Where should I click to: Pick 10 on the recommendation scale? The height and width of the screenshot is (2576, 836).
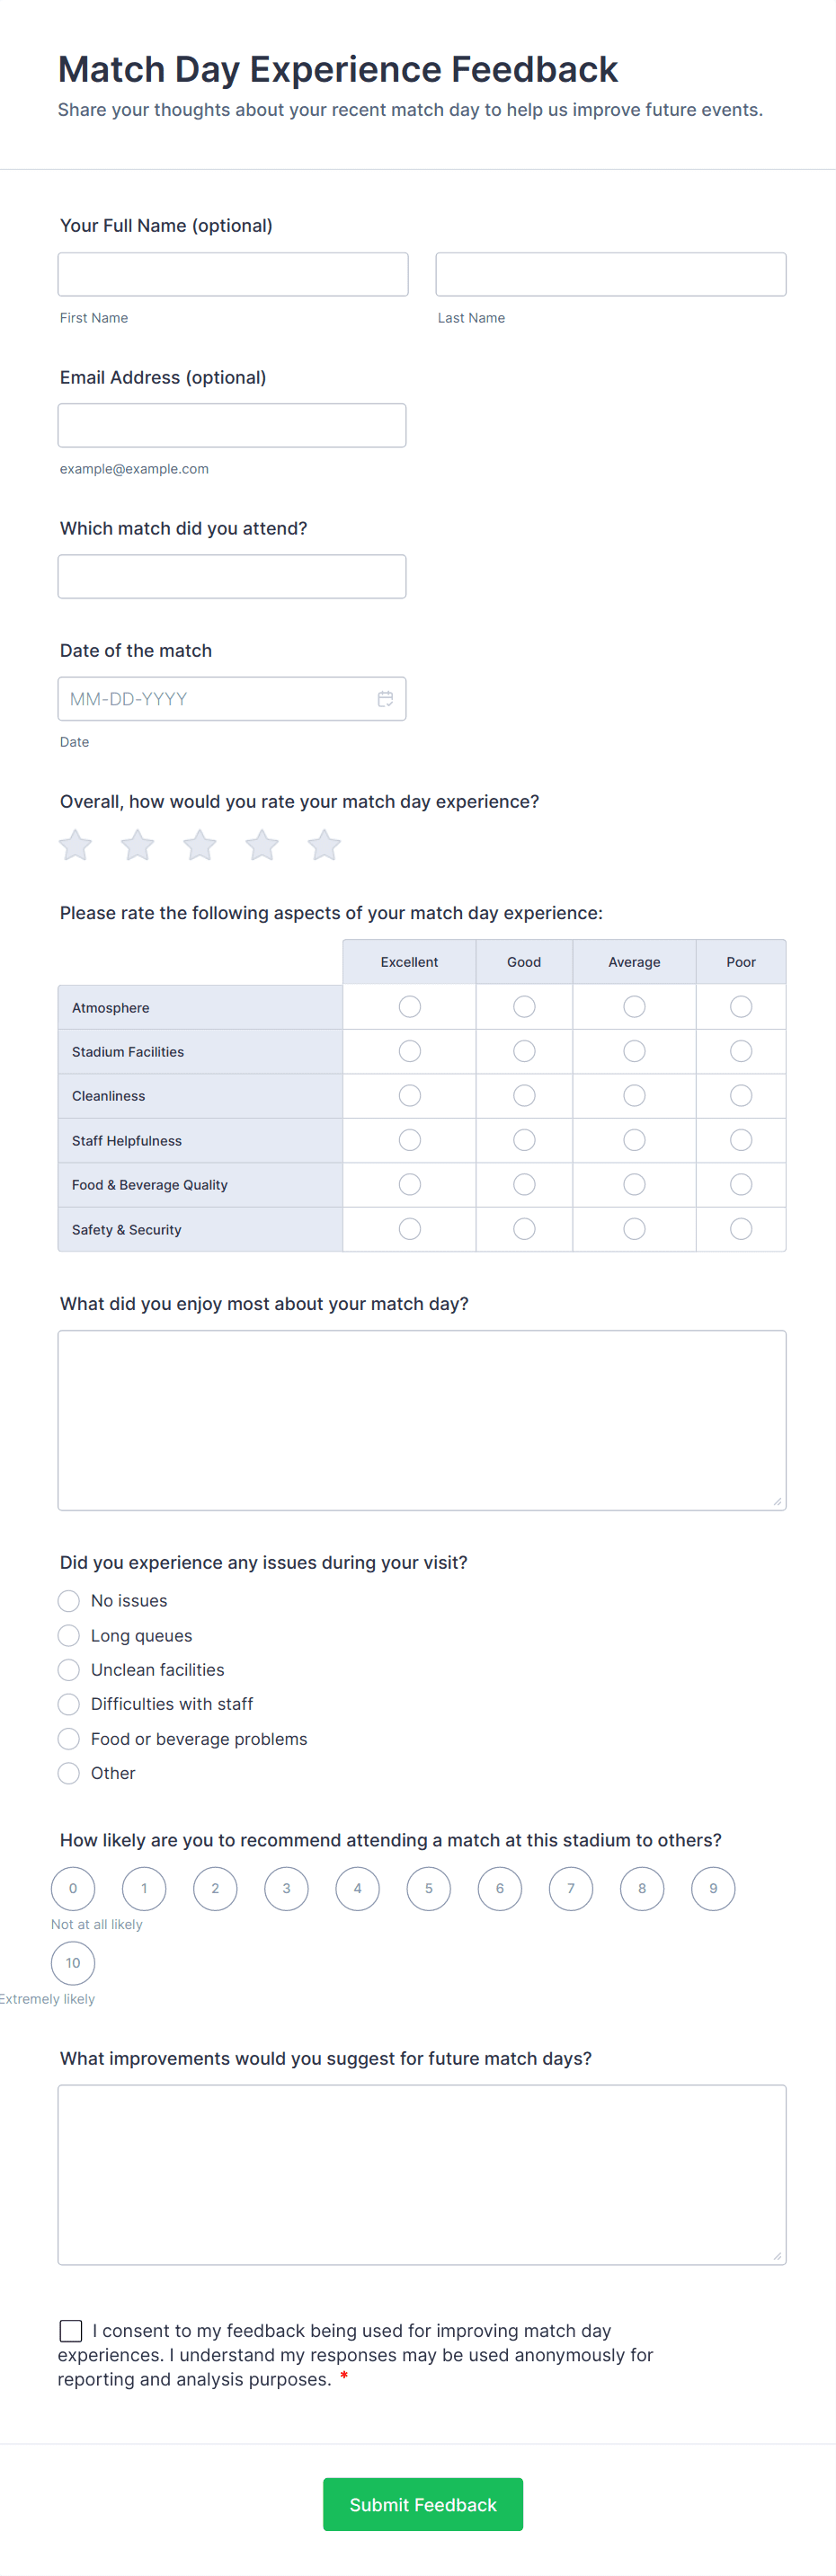(x=73, y=1963)
